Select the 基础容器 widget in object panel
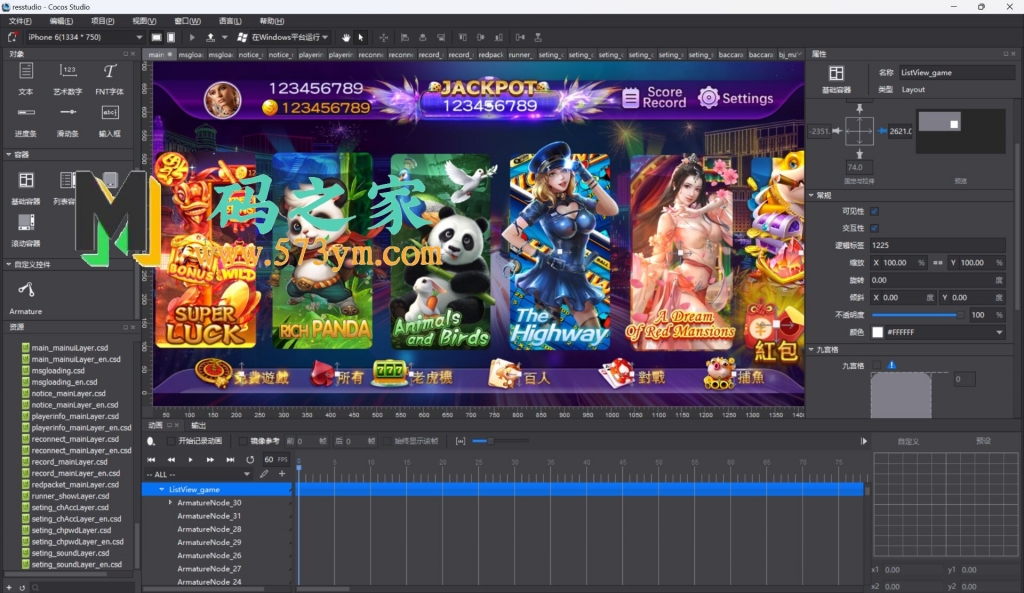 pos(25,188)
